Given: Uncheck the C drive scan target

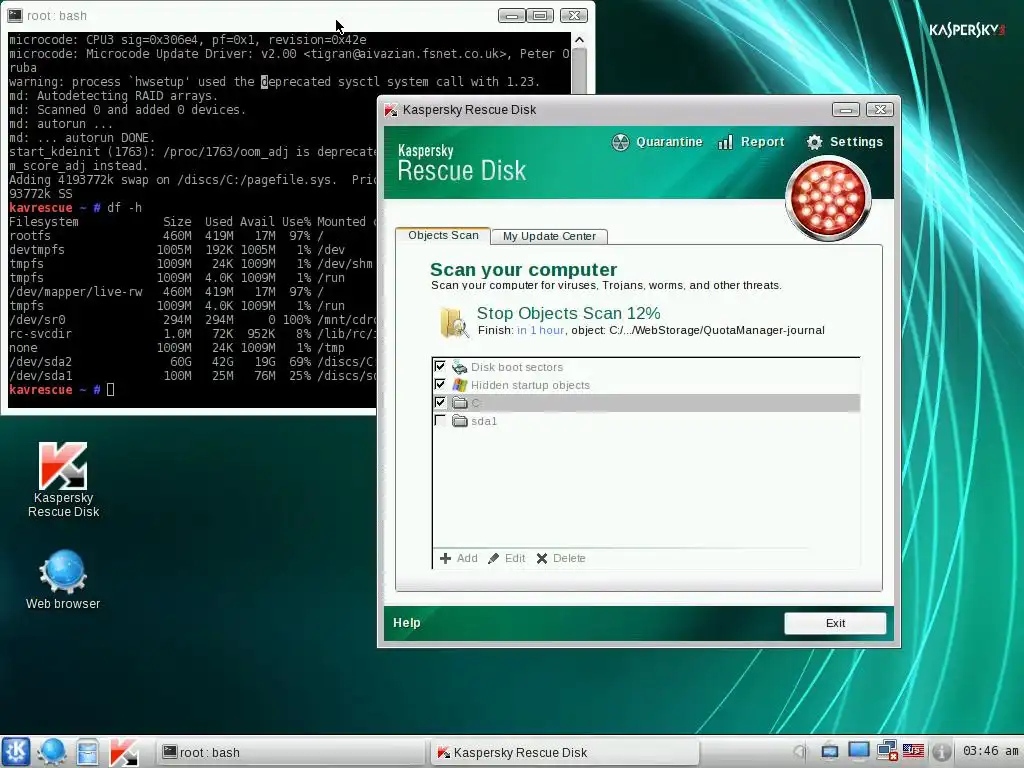Looking at the screenshot, I should (440, 402).
